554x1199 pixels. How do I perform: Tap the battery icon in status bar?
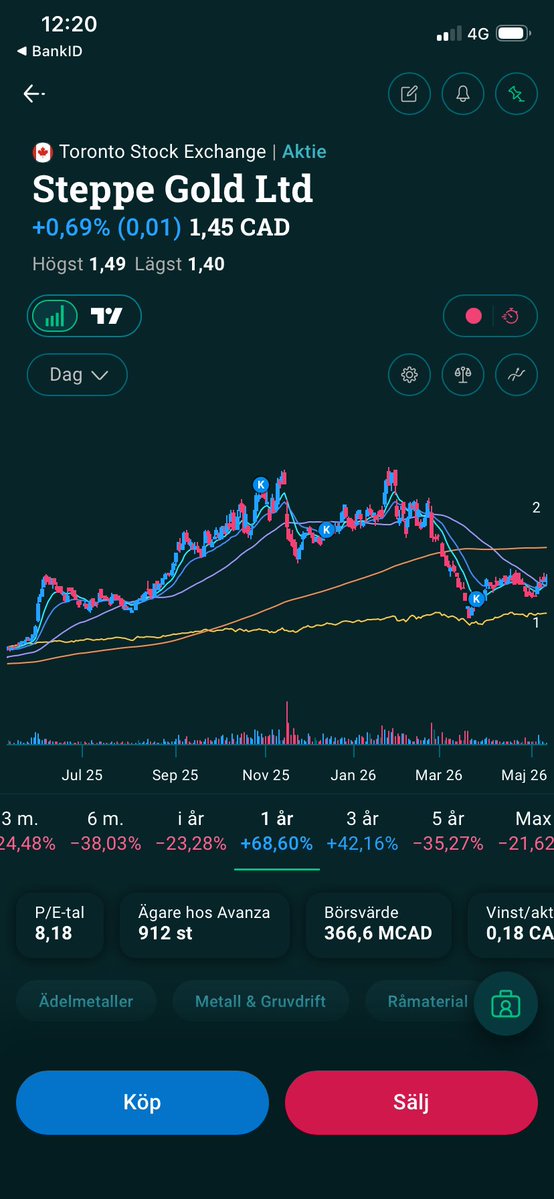pos(513,34)
